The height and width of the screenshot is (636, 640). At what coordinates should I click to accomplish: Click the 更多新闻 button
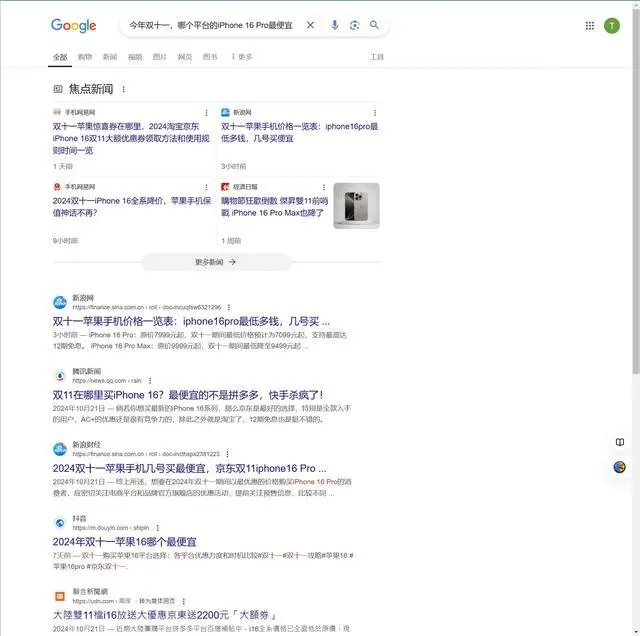216,262
